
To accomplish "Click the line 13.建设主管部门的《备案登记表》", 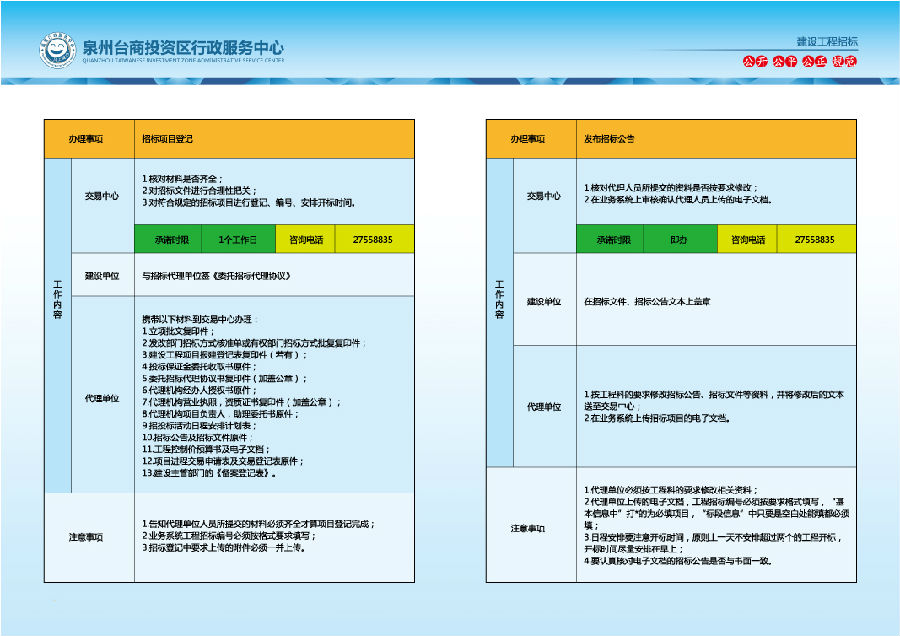I will point(210,474).
